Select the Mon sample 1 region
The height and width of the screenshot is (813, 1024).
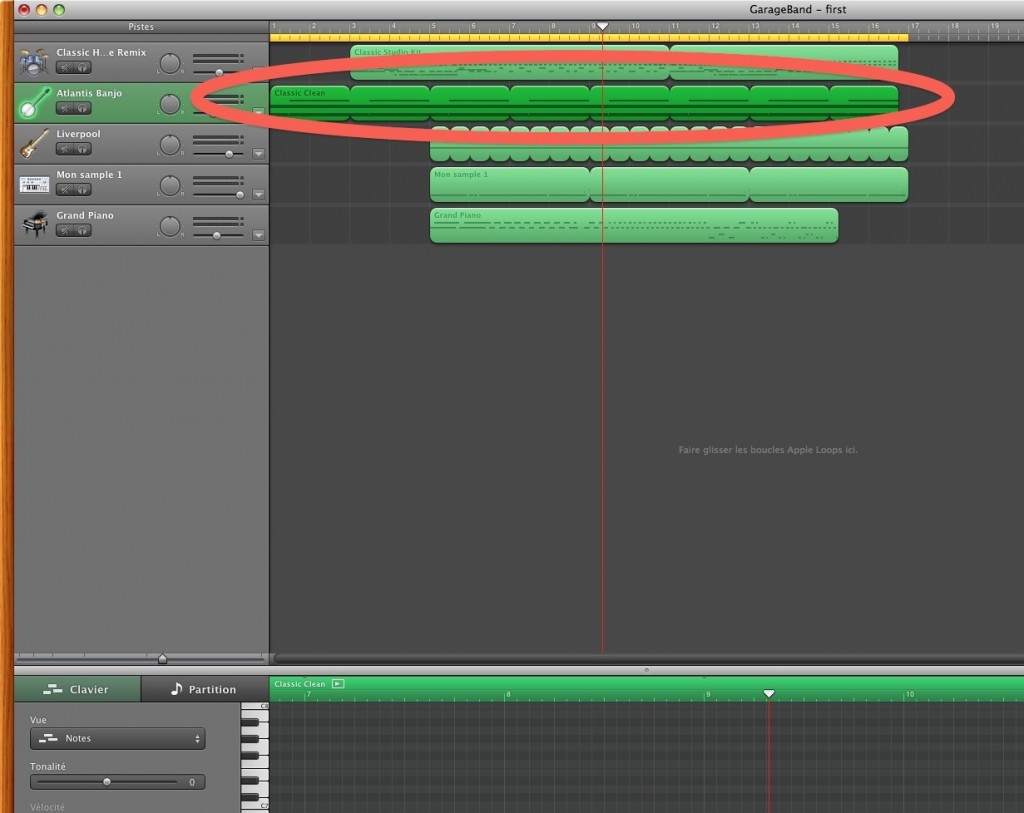(509, 184)
